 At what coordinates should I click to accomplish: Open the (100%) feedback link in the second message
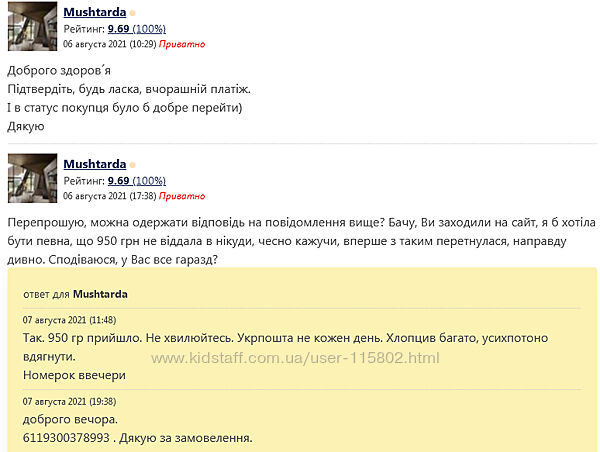(152, 180)
